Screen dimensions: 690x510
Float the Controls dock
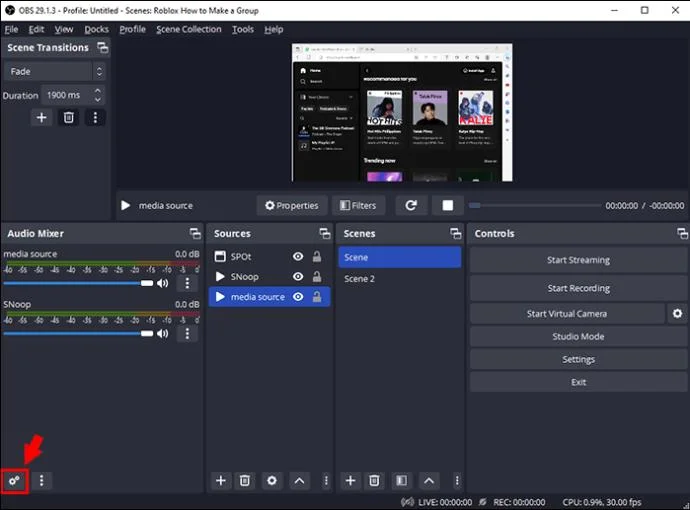coord(683,234)
